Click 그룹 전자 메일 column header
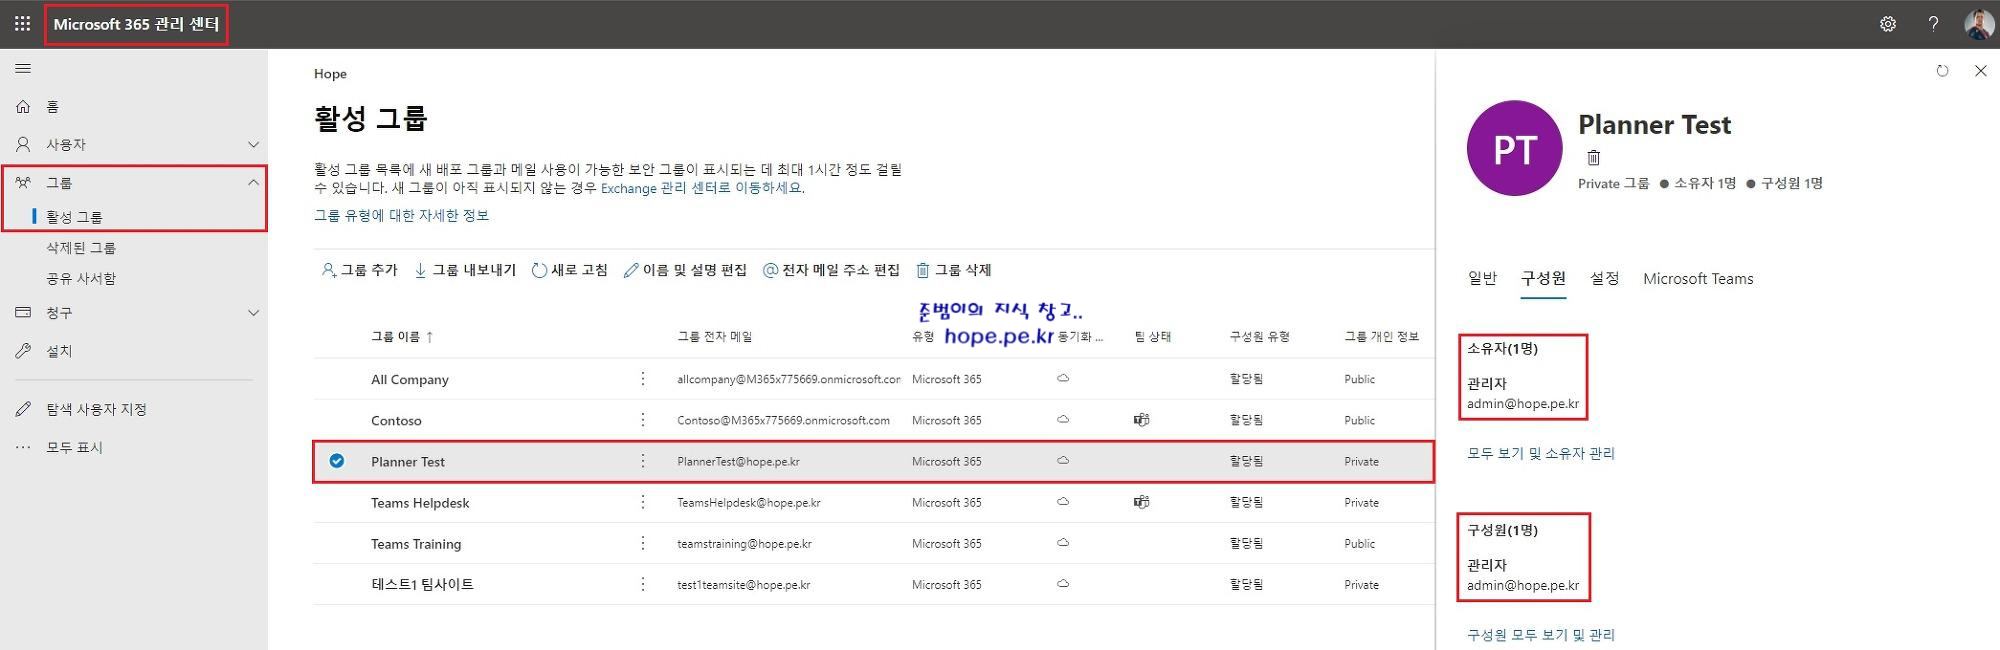 pyautogui.click(x=714, y=337)
